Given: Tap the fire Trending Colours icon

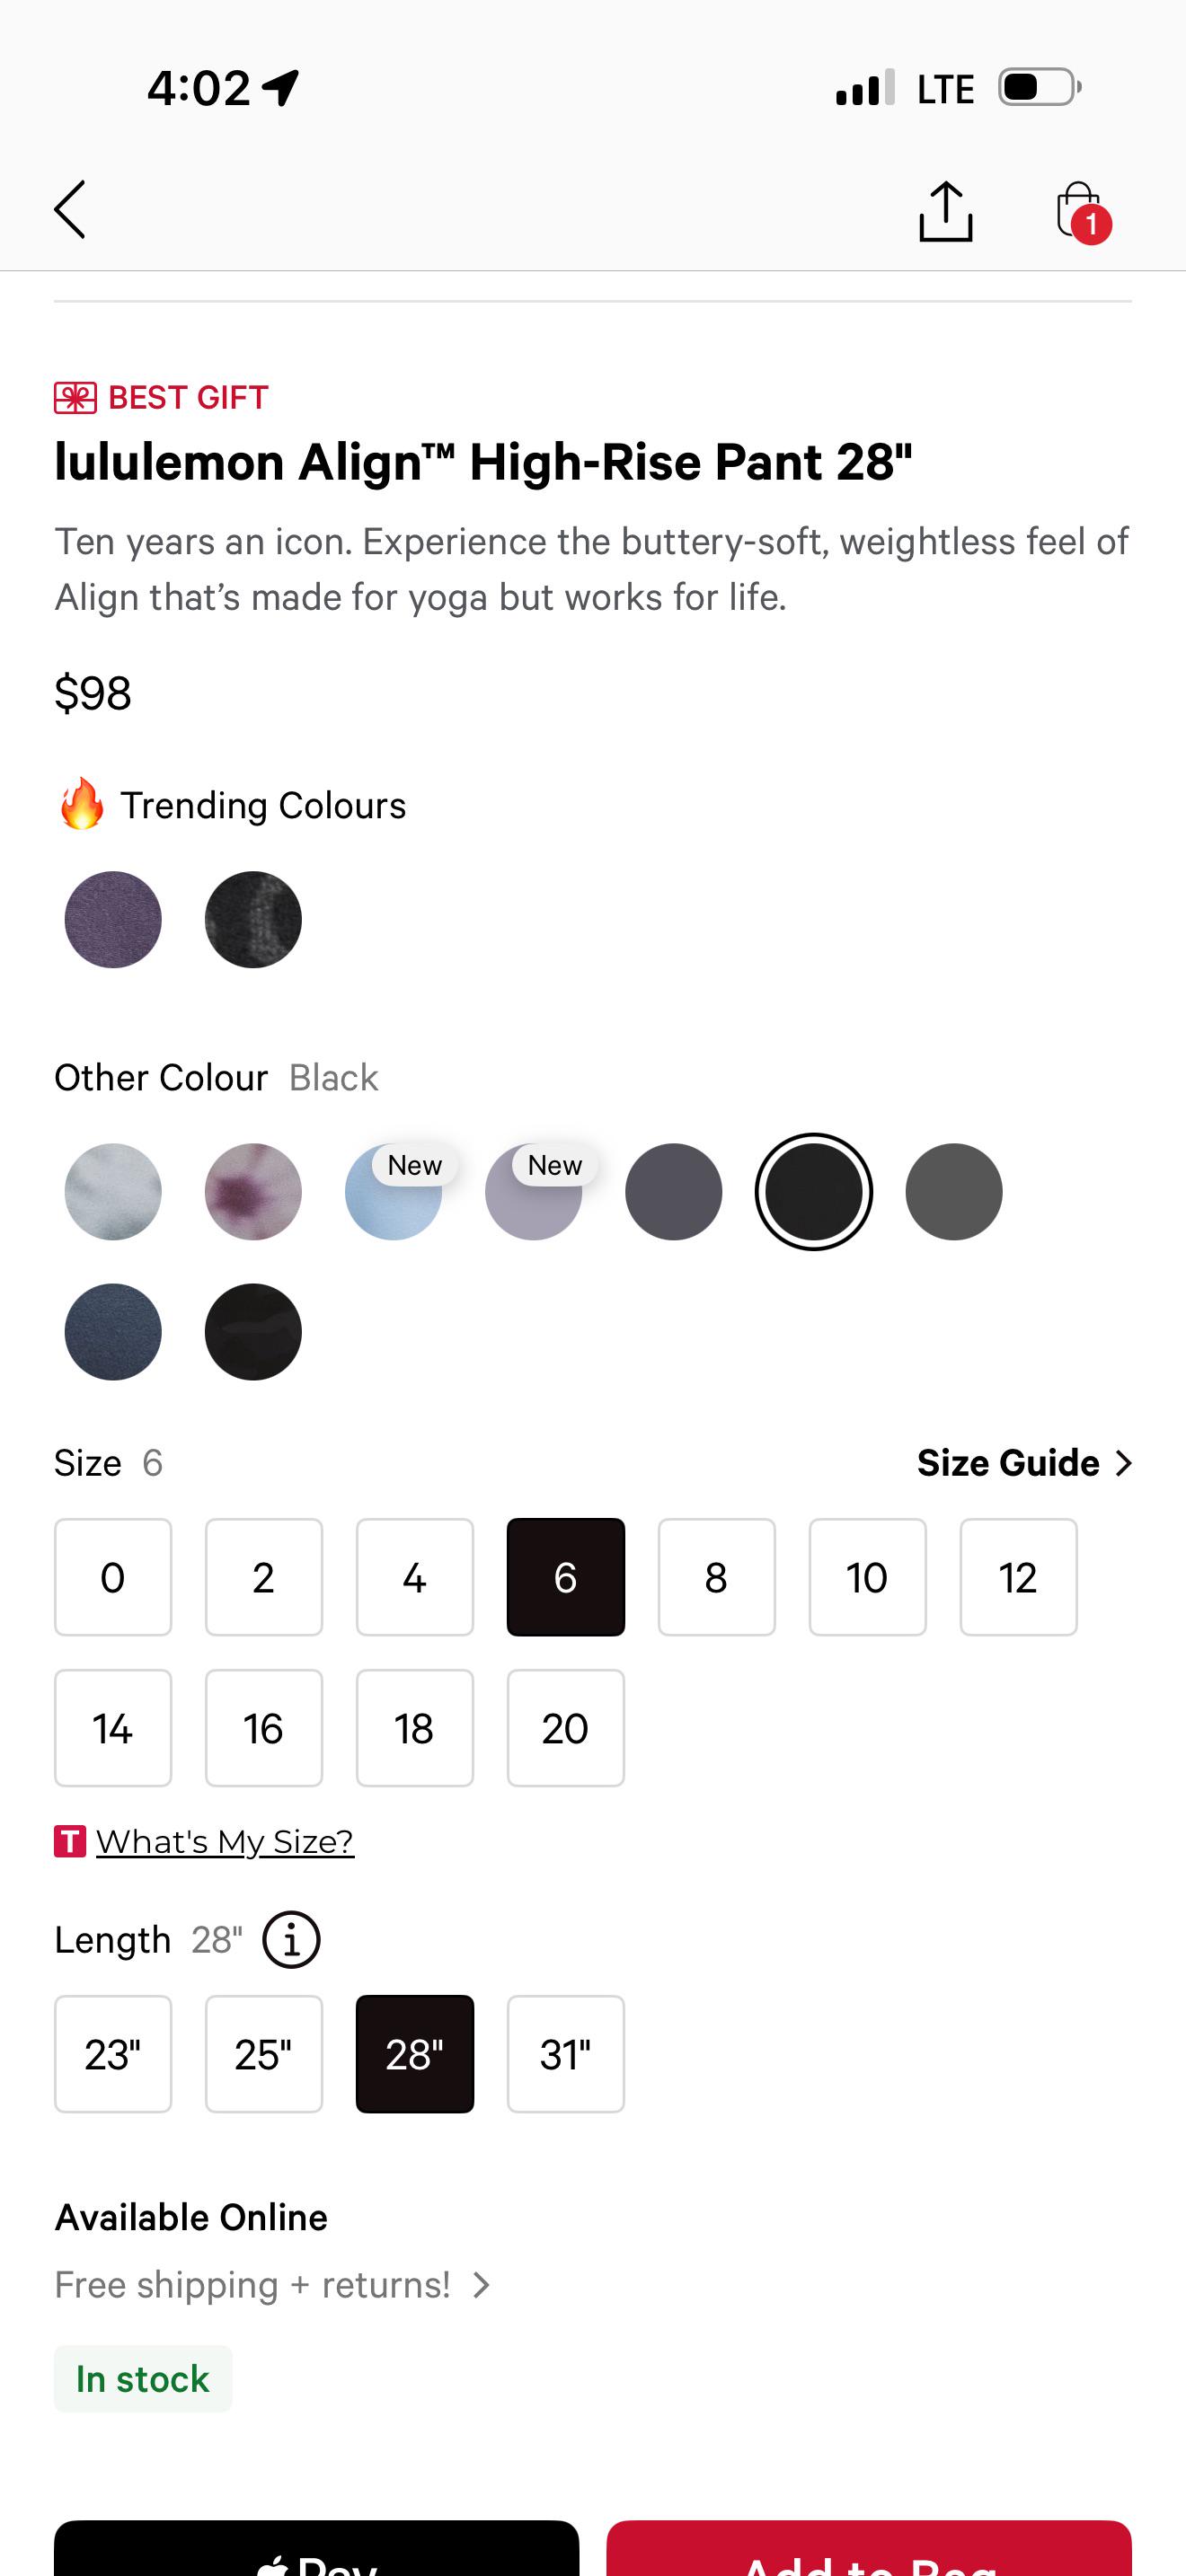Looking at the screenshot, I should click(82, 804).
